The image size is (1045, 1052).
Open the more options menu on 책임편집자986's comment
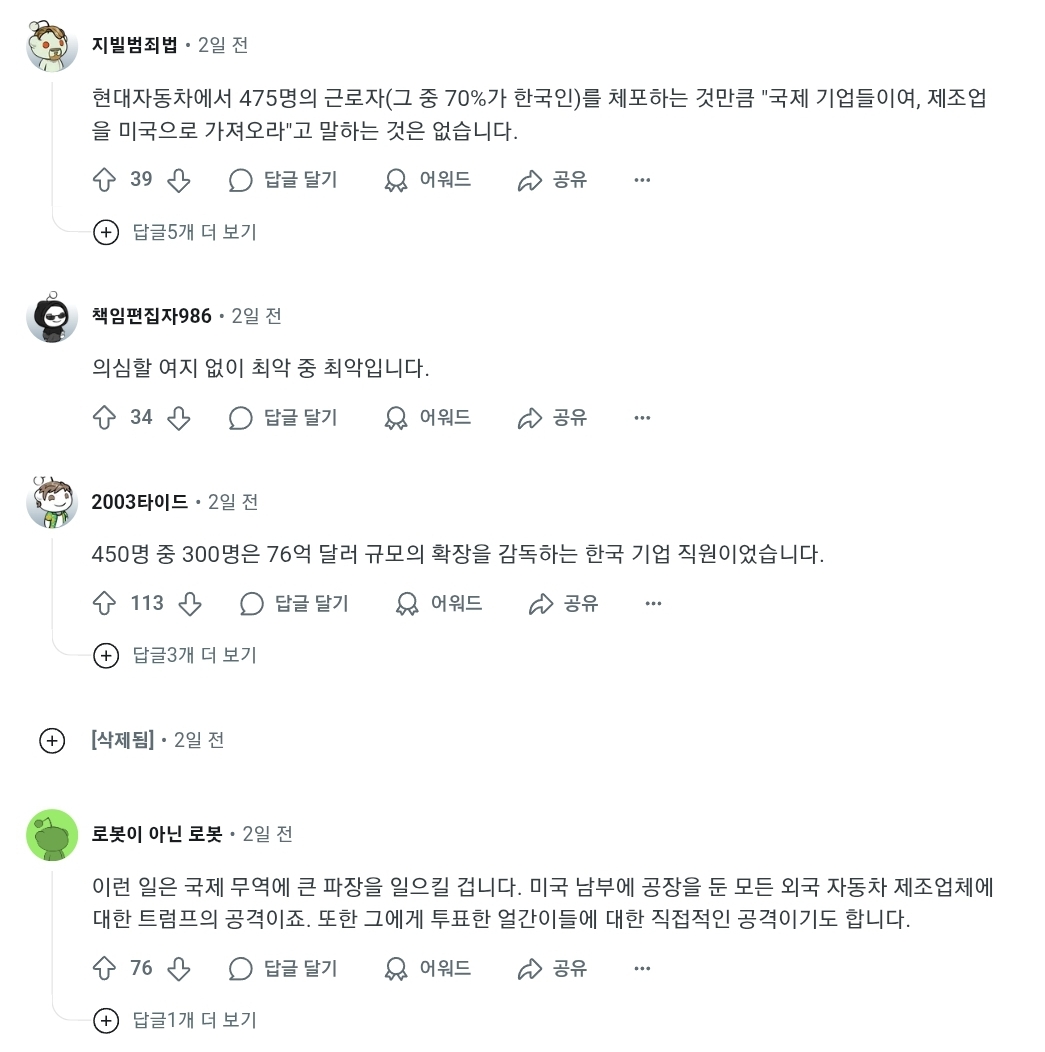pyautogui.click(x=641, y=417)
